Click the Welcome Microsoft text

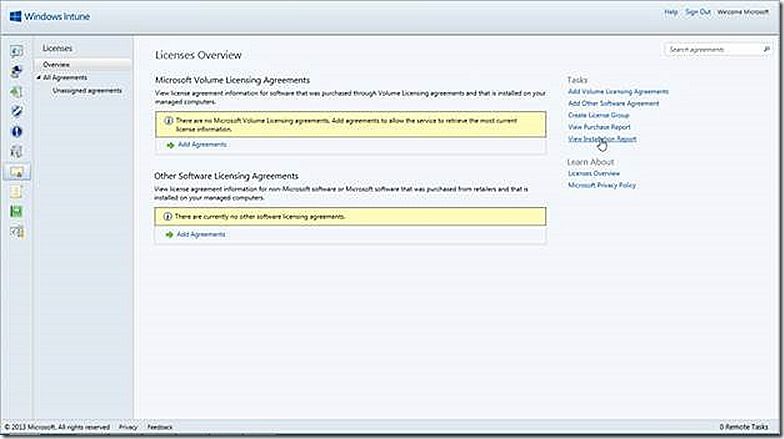click(x=742, y=12)
